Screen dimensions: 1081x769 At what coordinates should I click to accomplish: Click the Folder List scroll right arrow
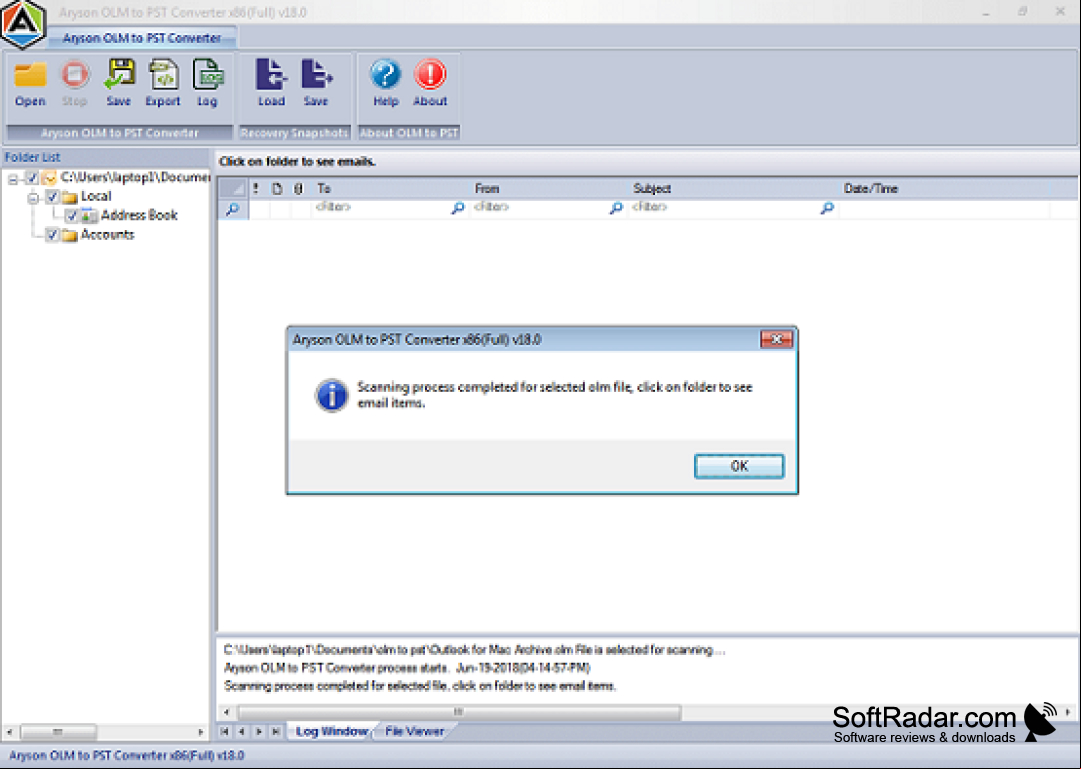point(201,732)
